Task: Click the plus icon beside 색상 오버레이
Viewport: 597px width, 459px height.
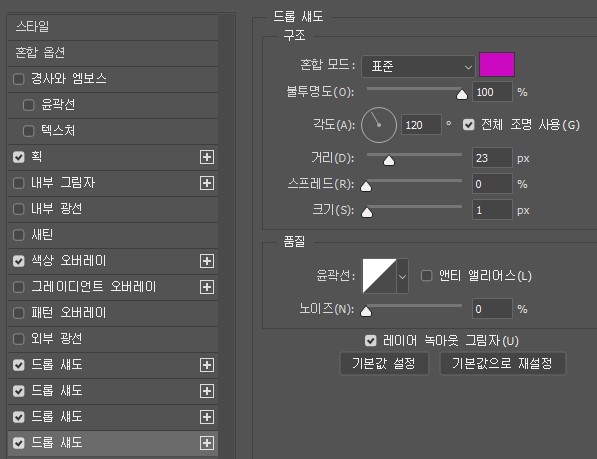Action: coord(207,261)
